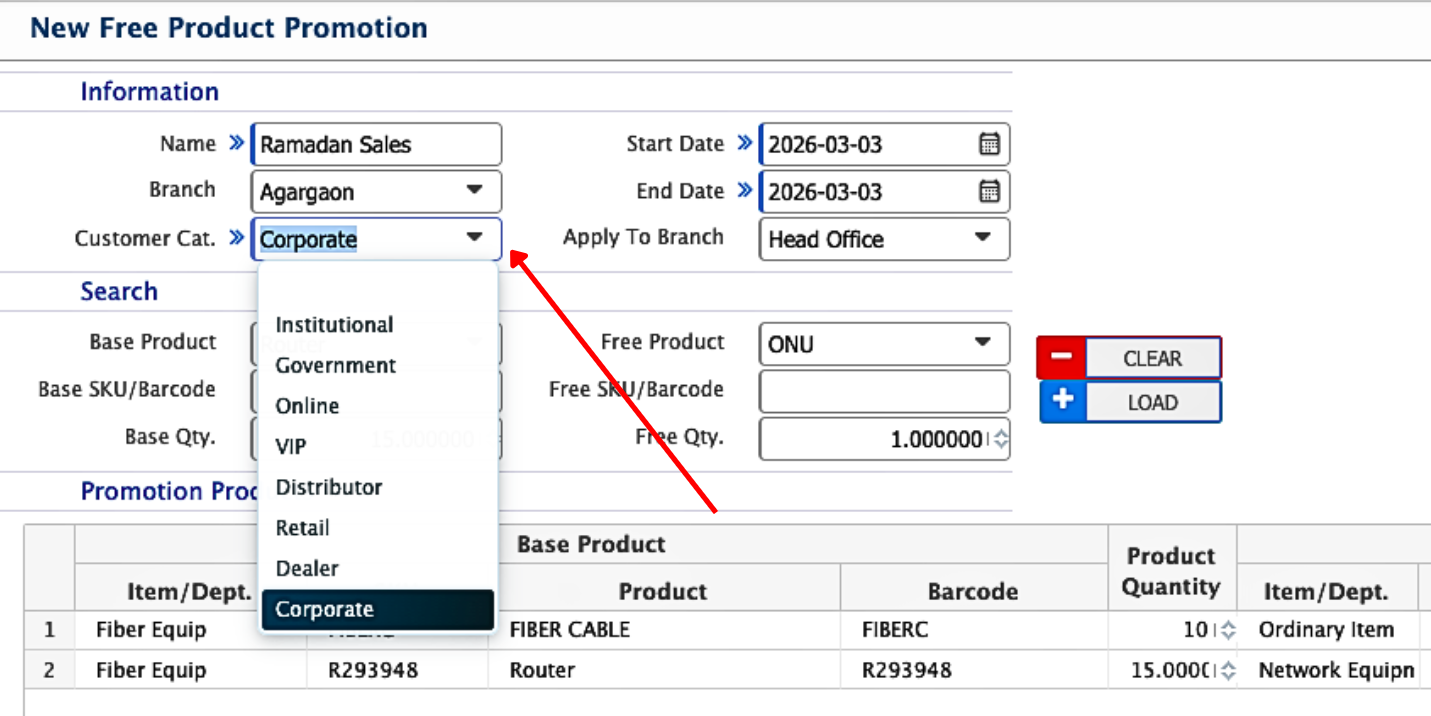Adjust Product Quantity stepper in Router row
This screenshot has height=716, width=1431.
coord(1228,670)
